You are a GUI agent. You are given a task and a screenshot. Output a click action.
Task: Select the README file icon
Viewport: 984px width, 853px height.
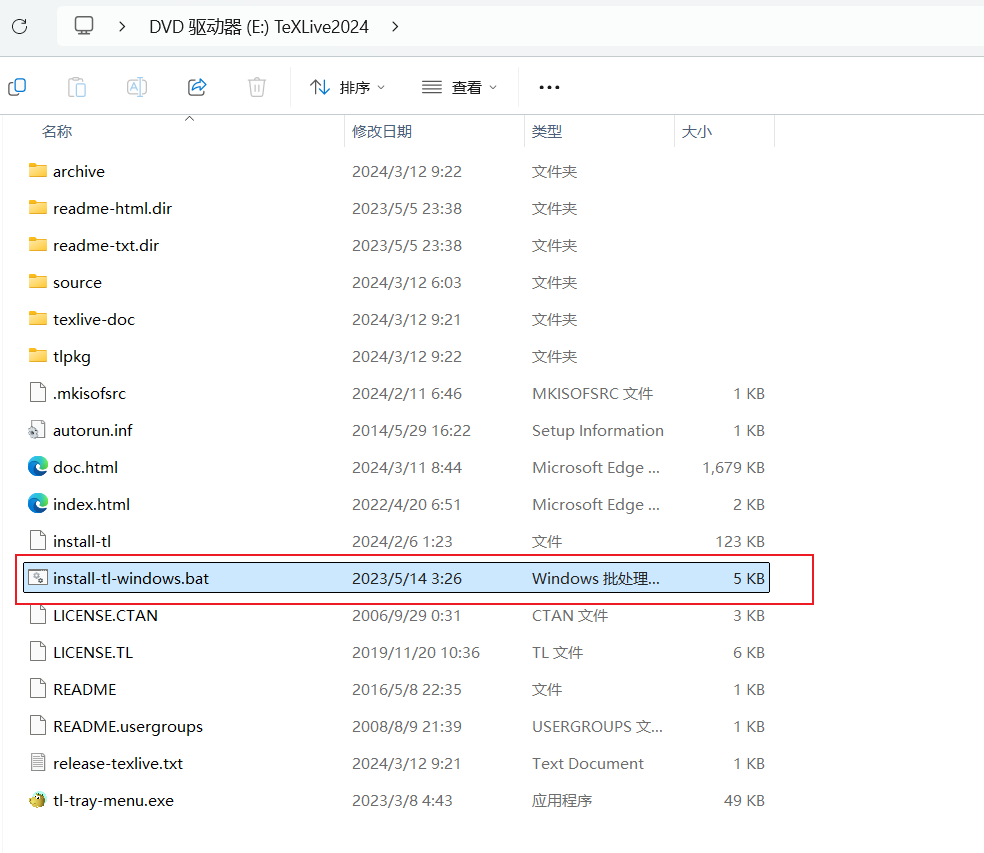point(38,689)
